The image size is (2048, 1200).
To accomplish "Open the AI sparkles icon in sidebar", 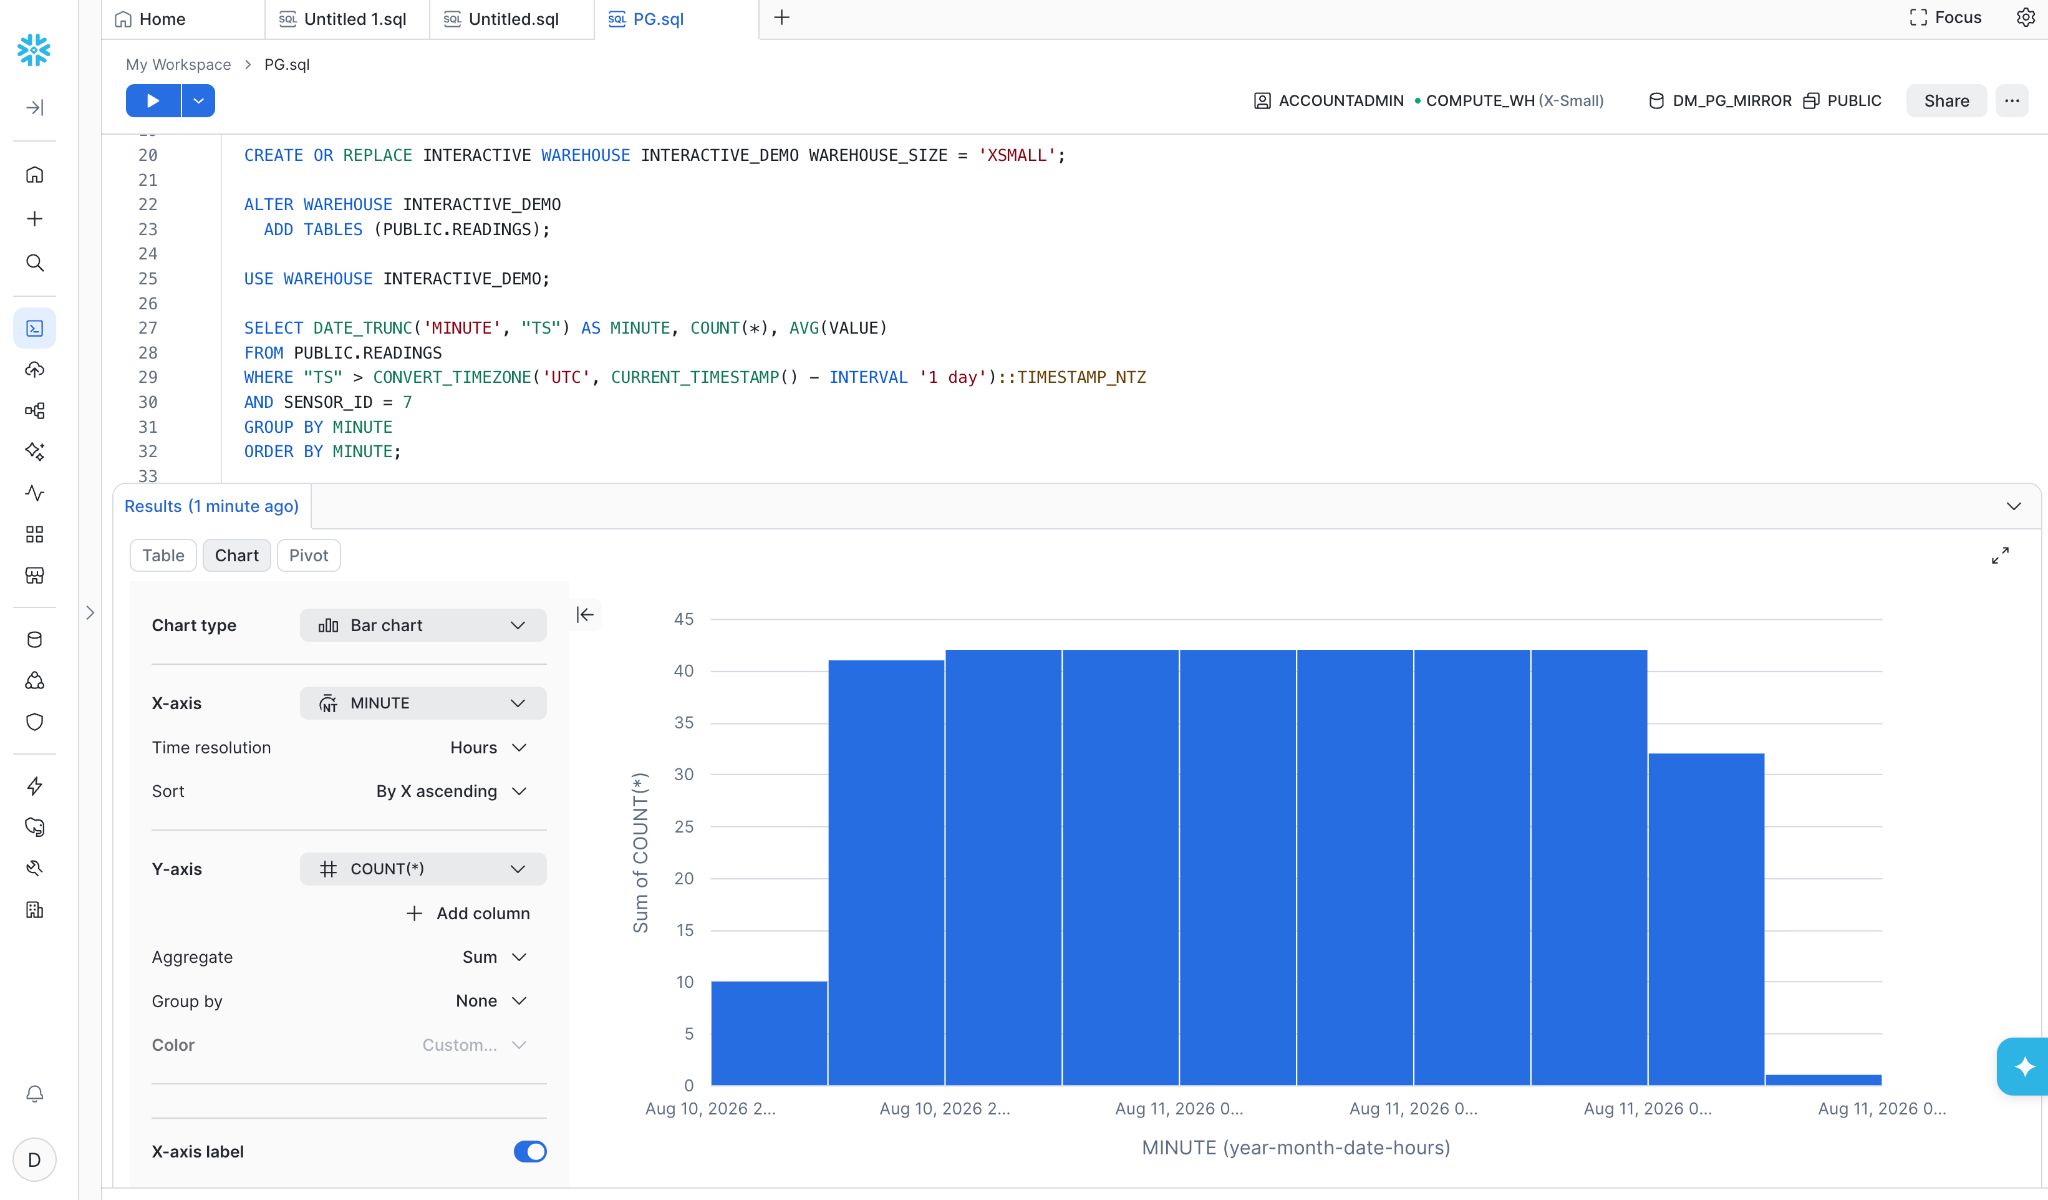I will 35,452.
